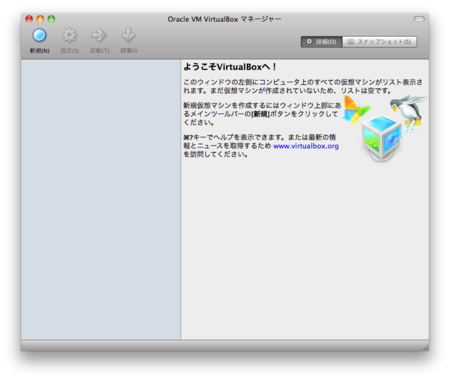Minimize the window with the yellow button

click(40, 19)
